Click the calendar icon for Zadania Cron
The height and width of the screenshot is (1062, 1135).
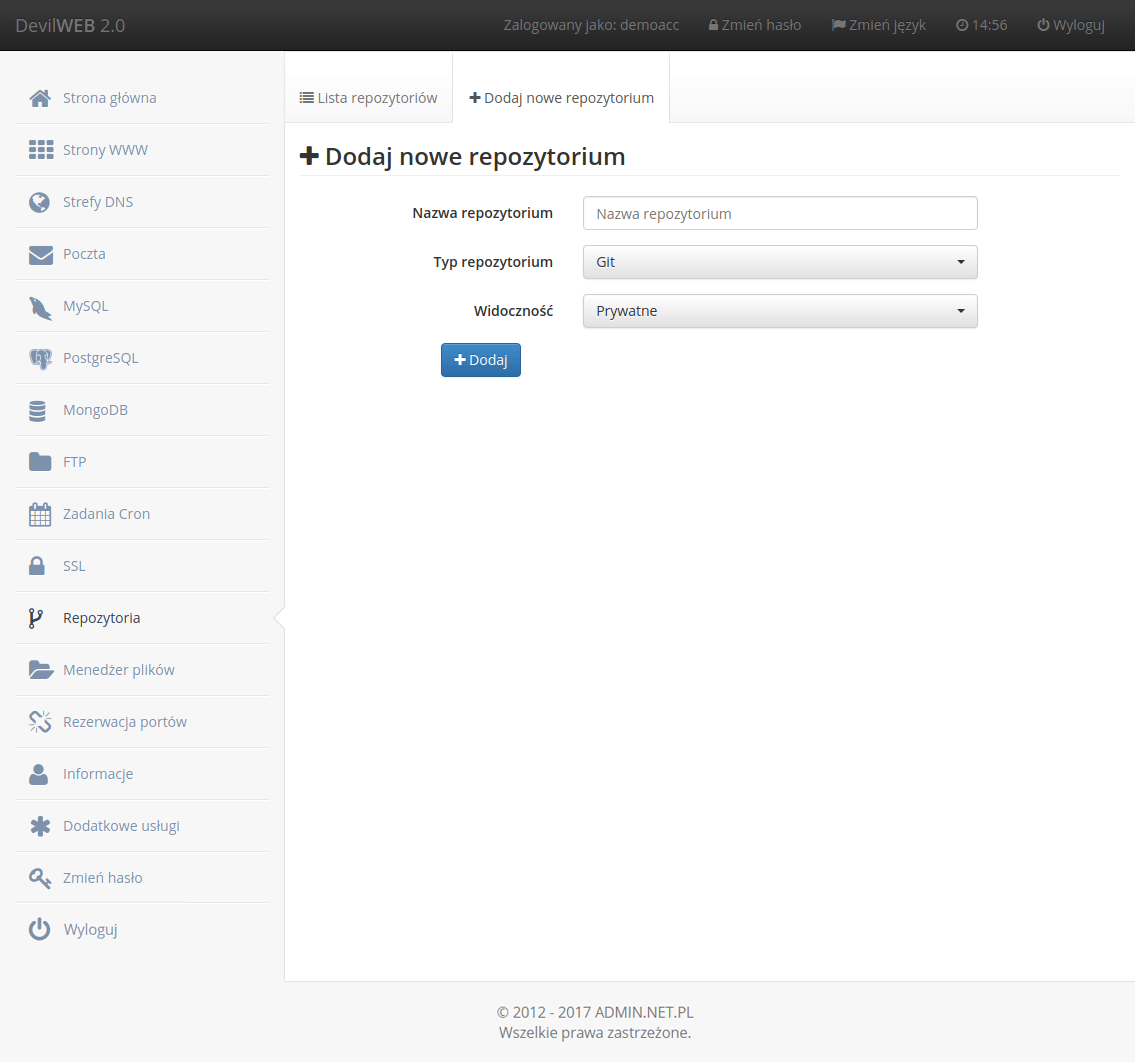tap(40, 515)
